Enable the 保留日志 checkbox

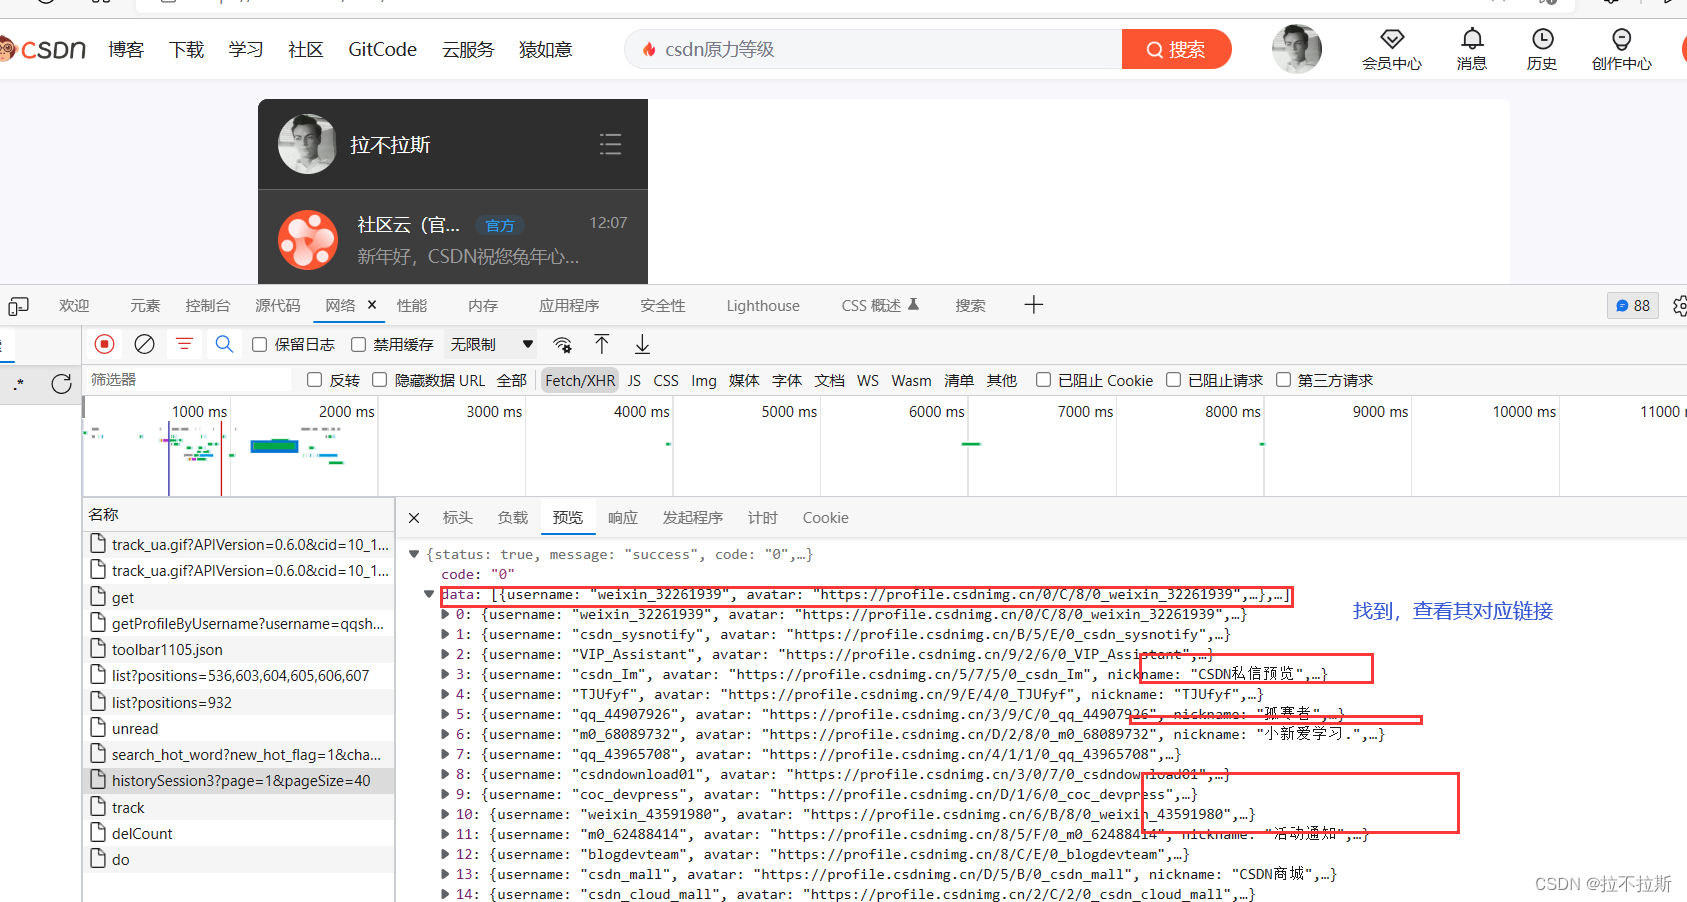259,345
